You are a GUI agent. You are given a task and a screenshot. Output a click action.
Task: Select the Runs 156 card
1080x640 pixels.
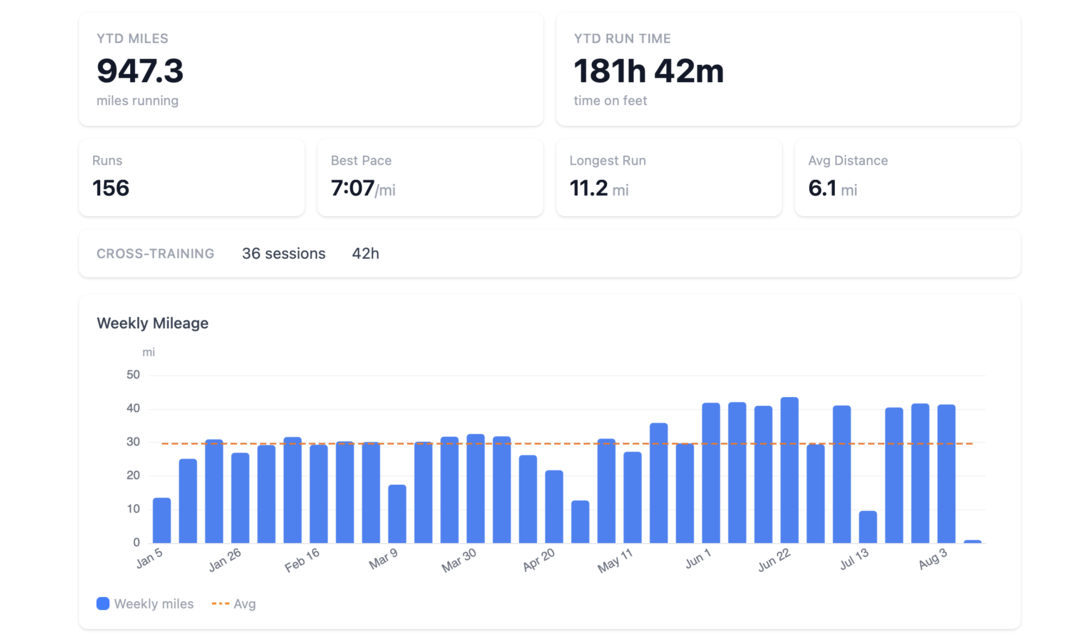point(191,178)
